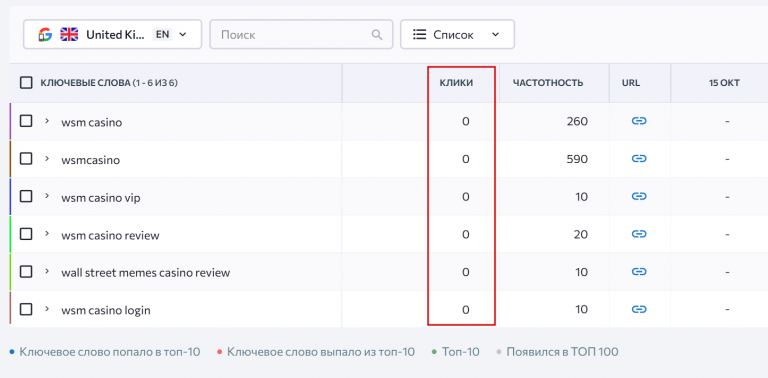Open the United Kingdom EN region dropdown
The image size is (768, 378).
(x=112, y=34)
